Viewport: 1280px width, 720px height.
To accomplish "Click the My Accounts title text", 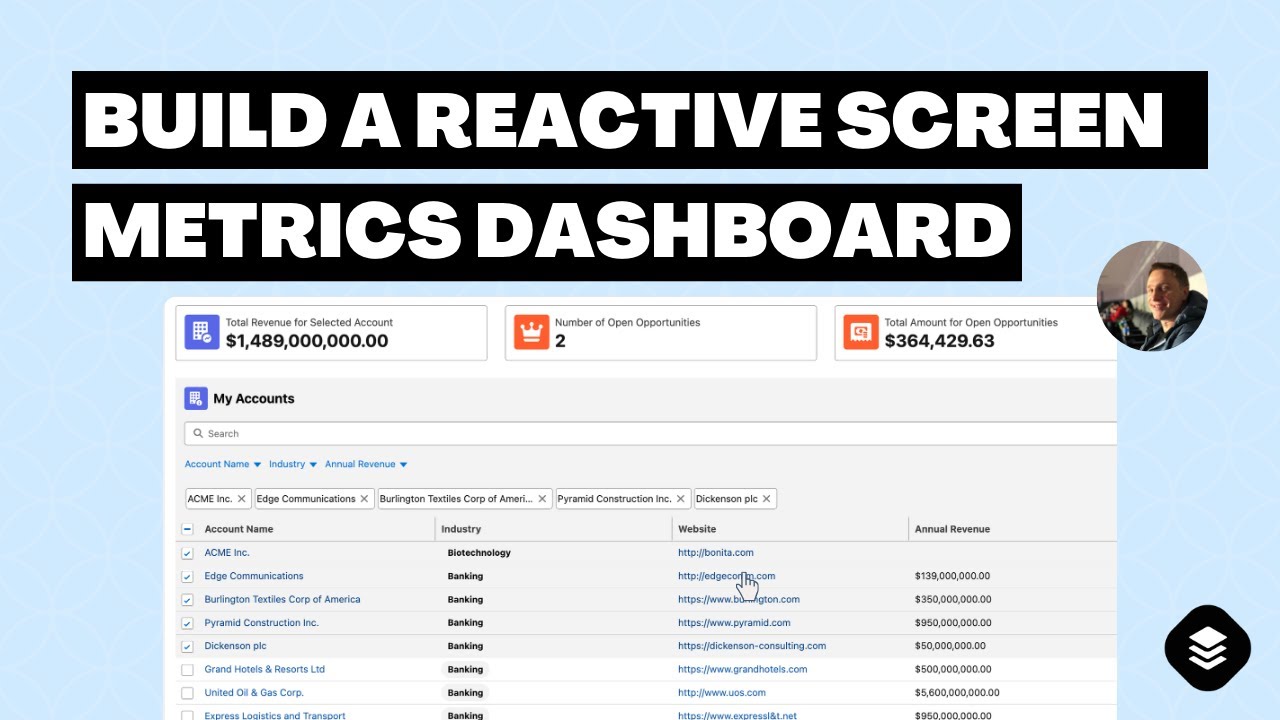I will [x=254, y=398].
